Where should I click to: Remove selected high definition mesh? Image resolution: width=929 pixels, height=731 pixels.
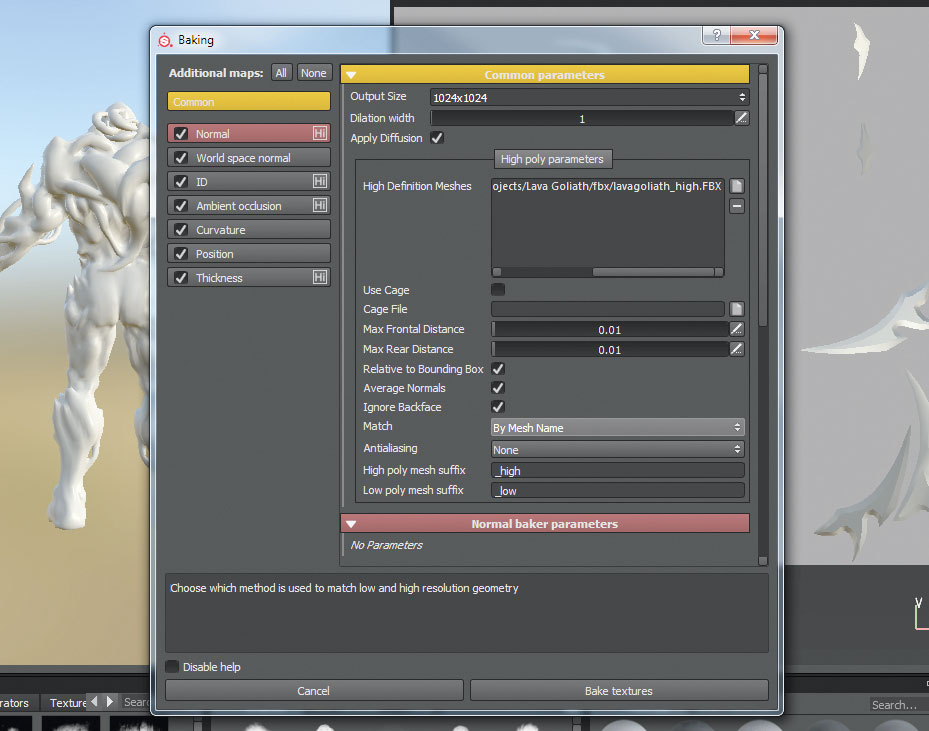(x=736, y=206)
